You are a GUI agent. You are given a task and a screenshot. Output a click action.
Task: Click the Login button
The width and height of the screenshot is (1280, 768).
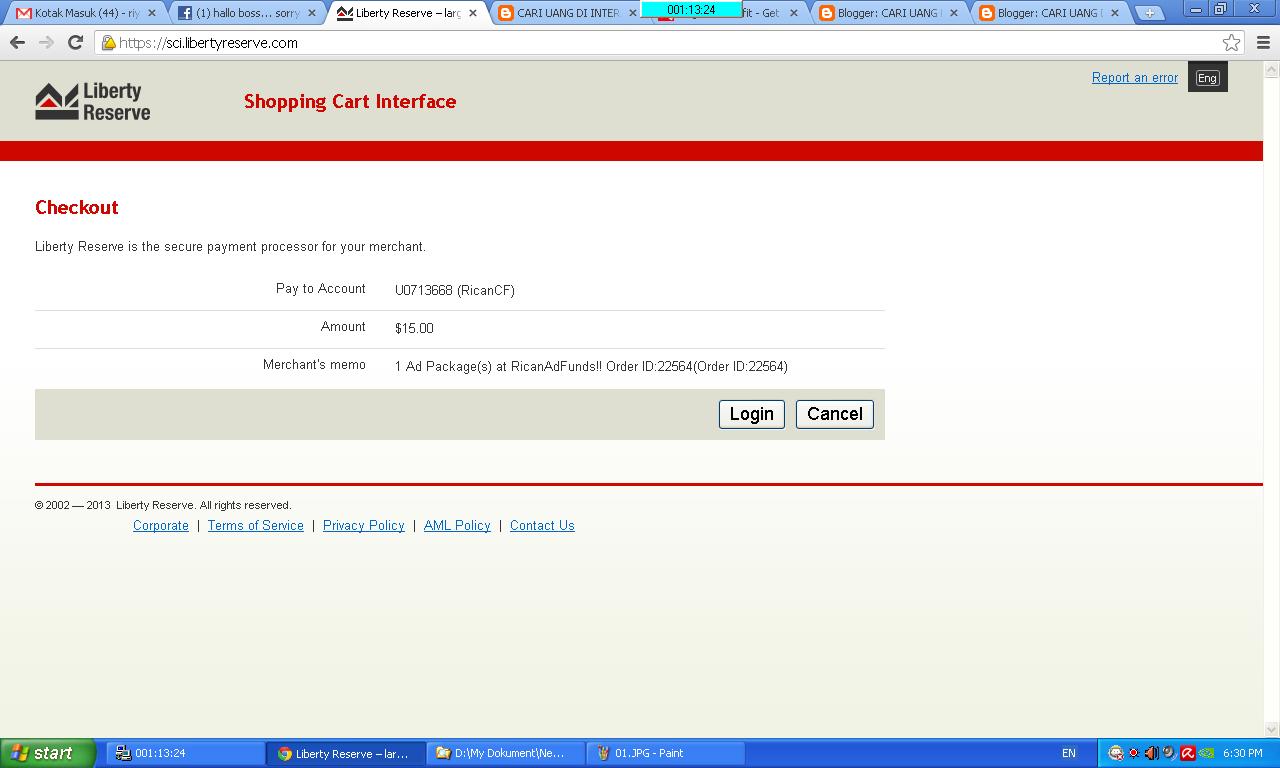pyautogui.click(x=752, y=414)
